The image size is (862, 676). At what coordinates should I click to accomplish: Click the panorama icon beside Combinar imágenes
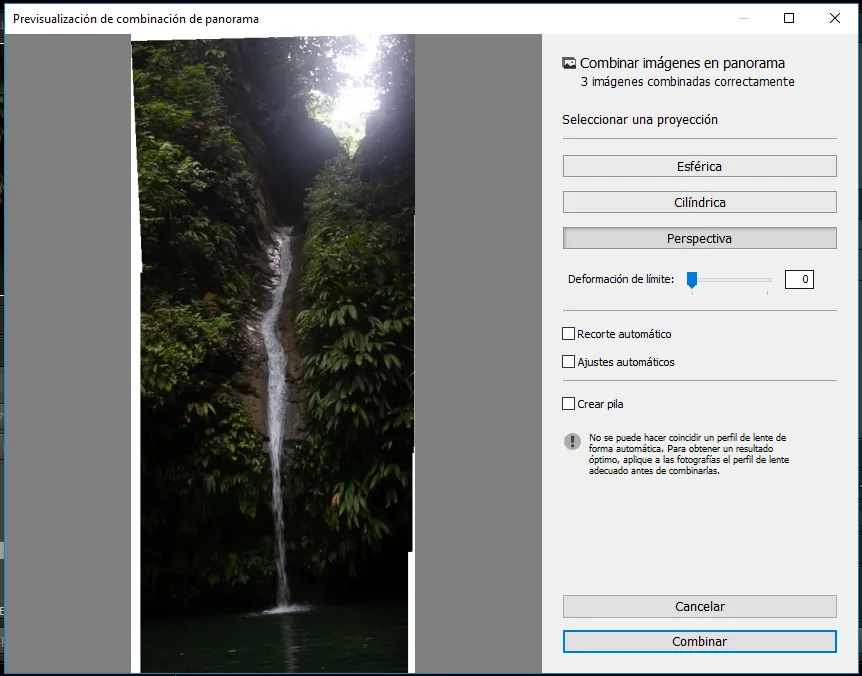(x=569, y=63)
